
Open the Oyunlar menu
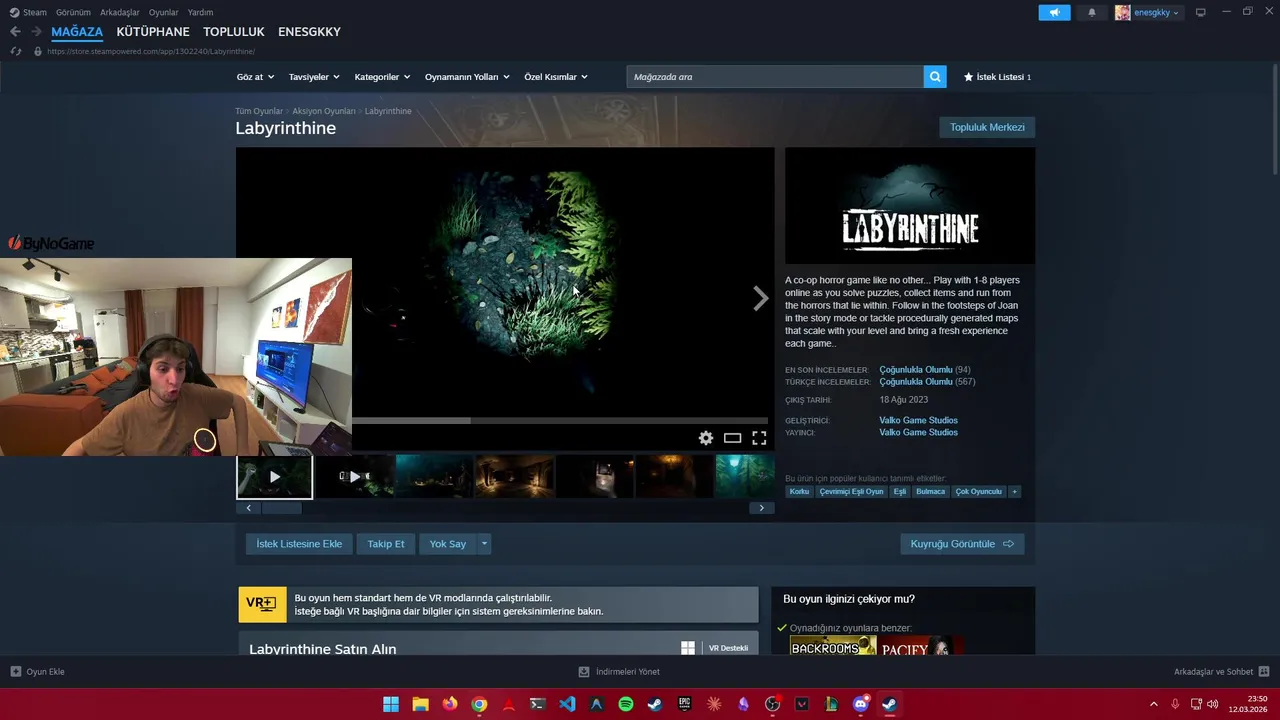click(163, 12)
